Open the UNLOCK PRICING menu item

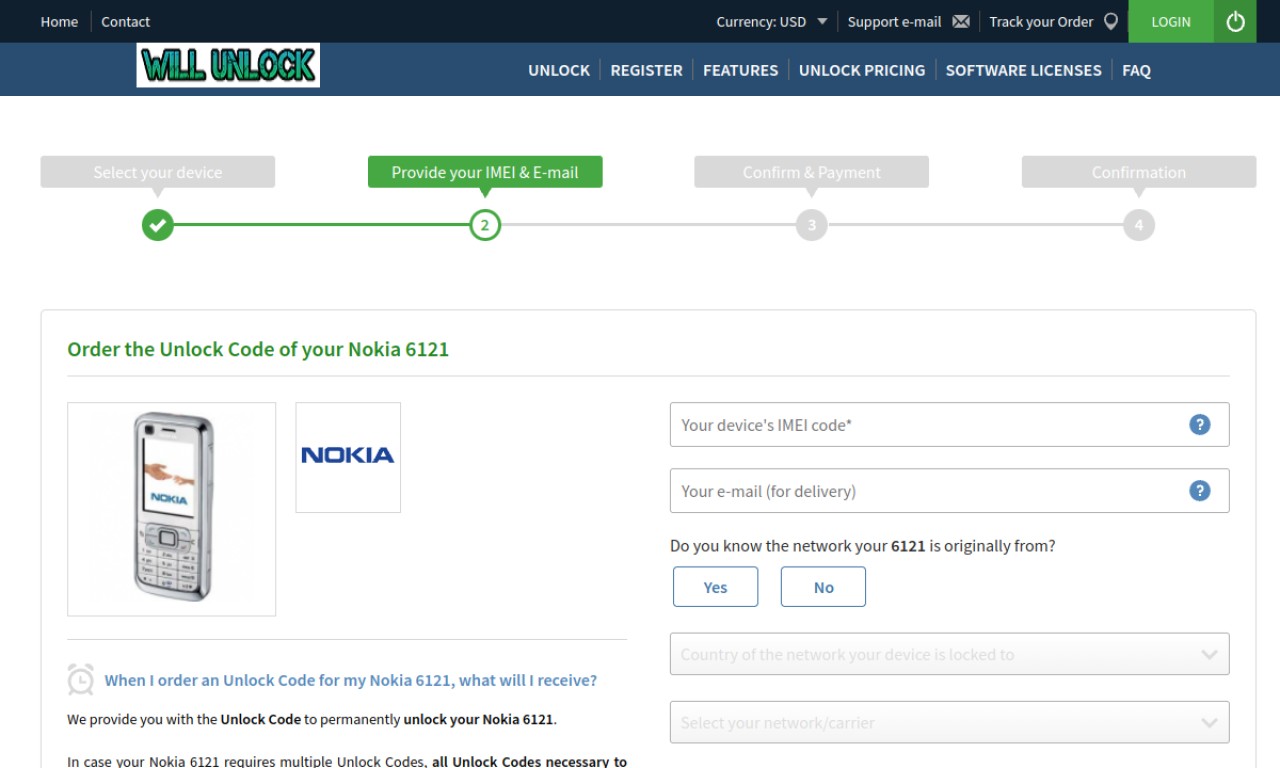coord(862,70)
